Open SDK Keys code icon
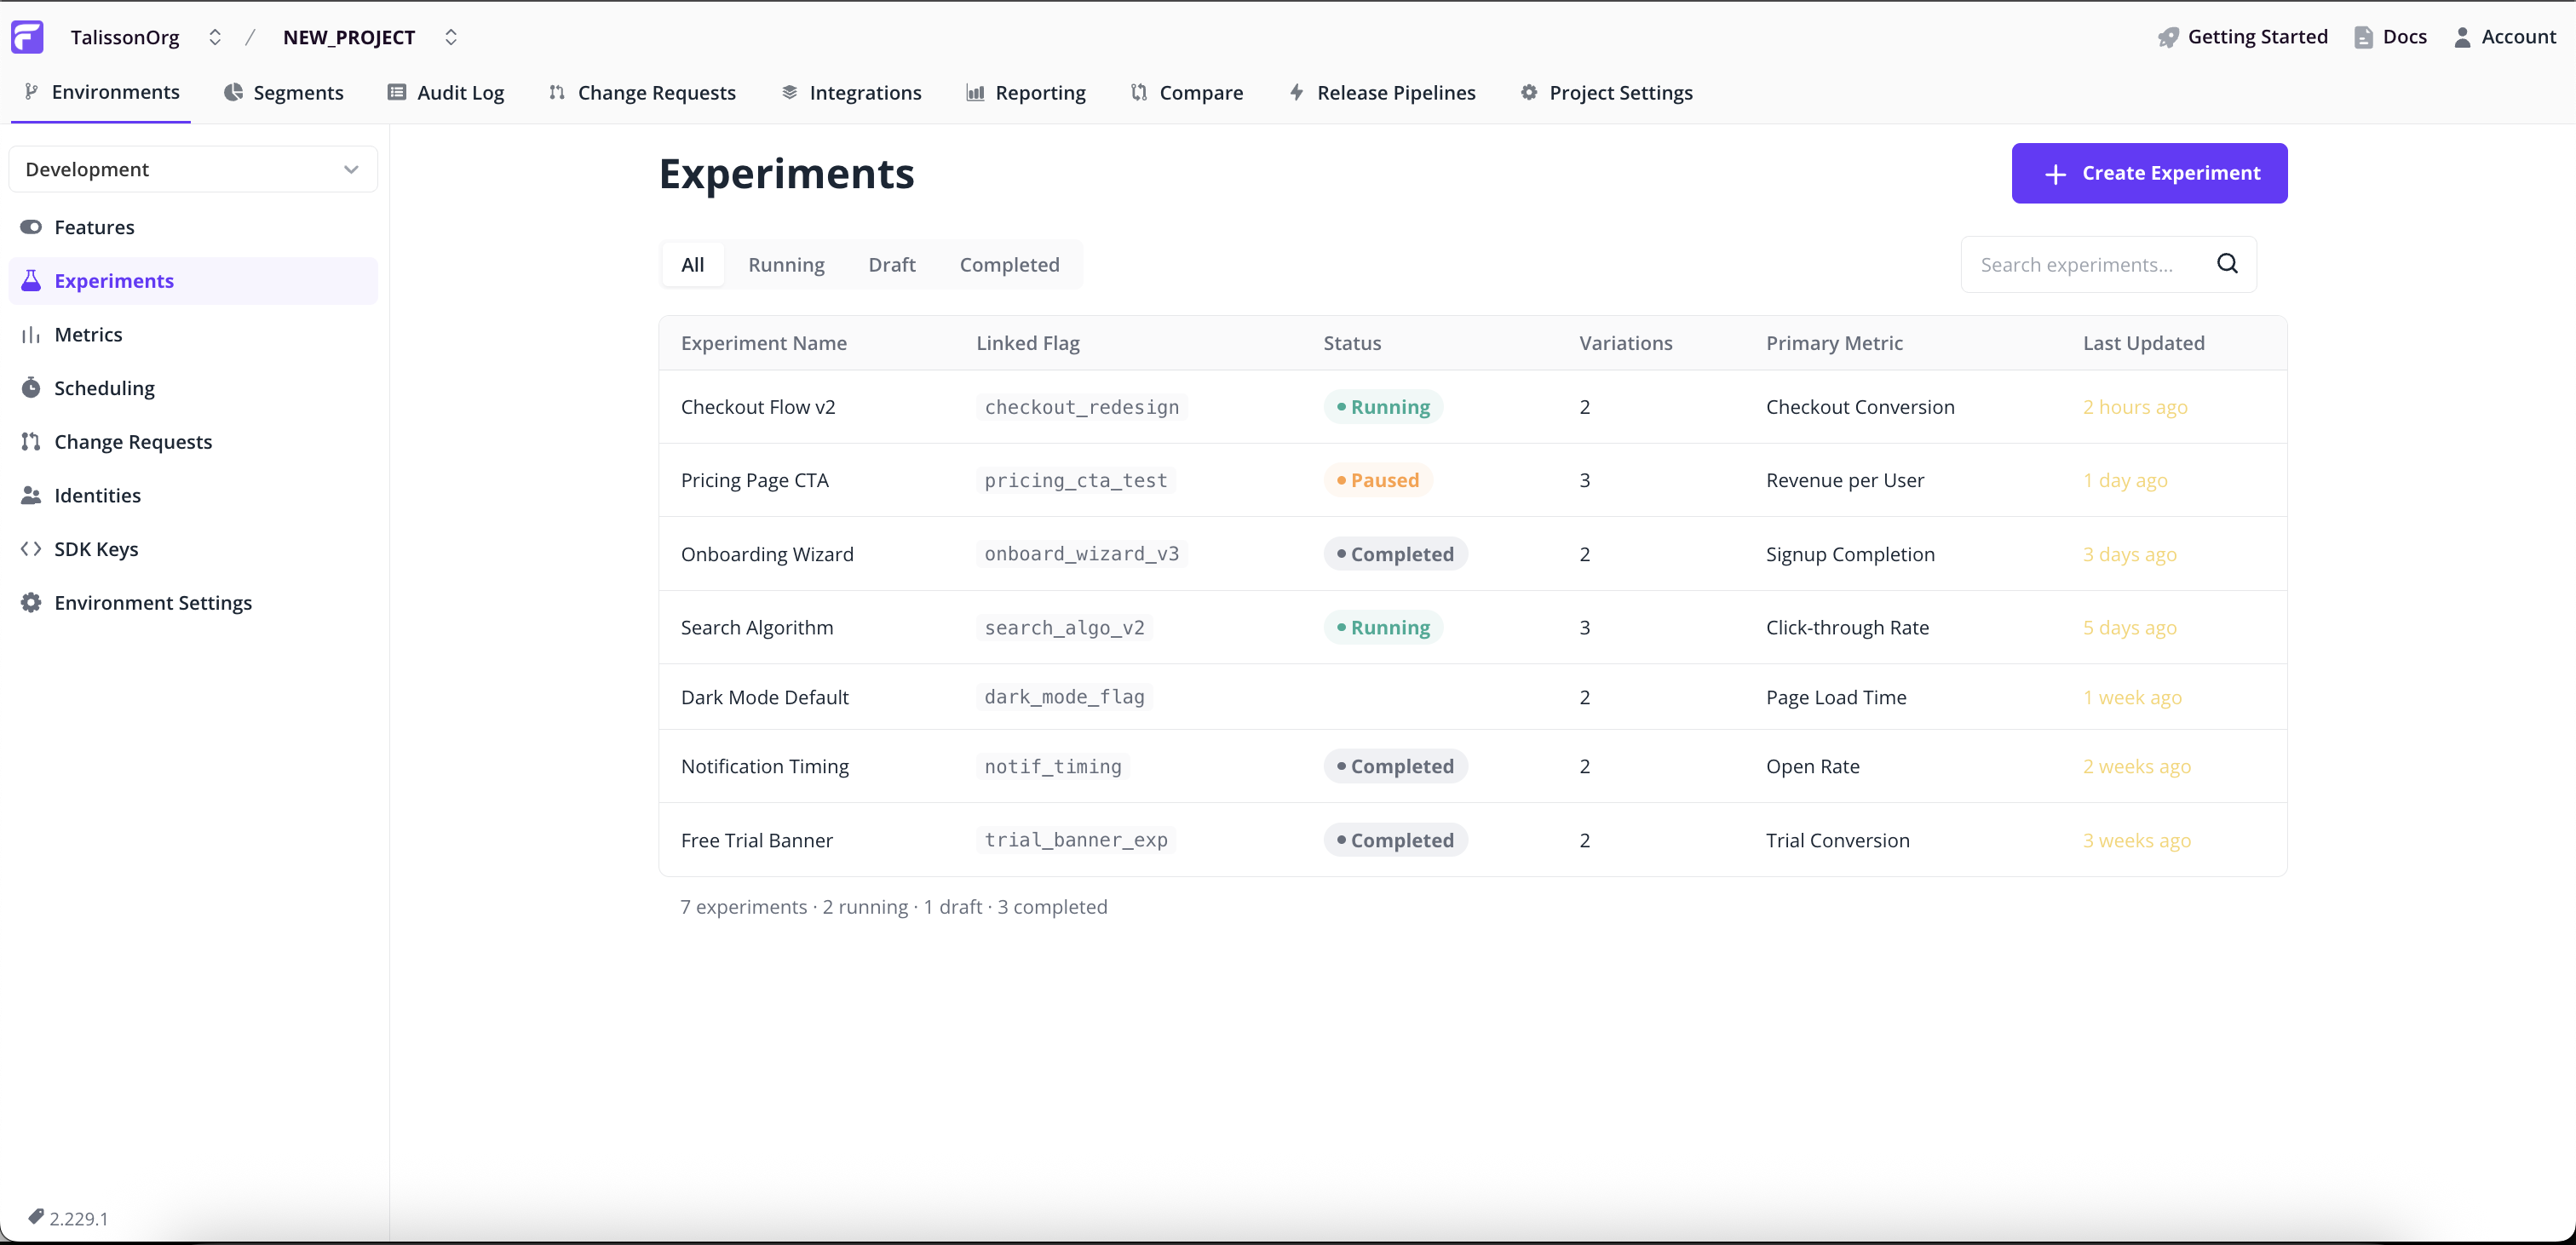Image resolution: width=2576 pixels, height=1245 pixels. [29, 548]
